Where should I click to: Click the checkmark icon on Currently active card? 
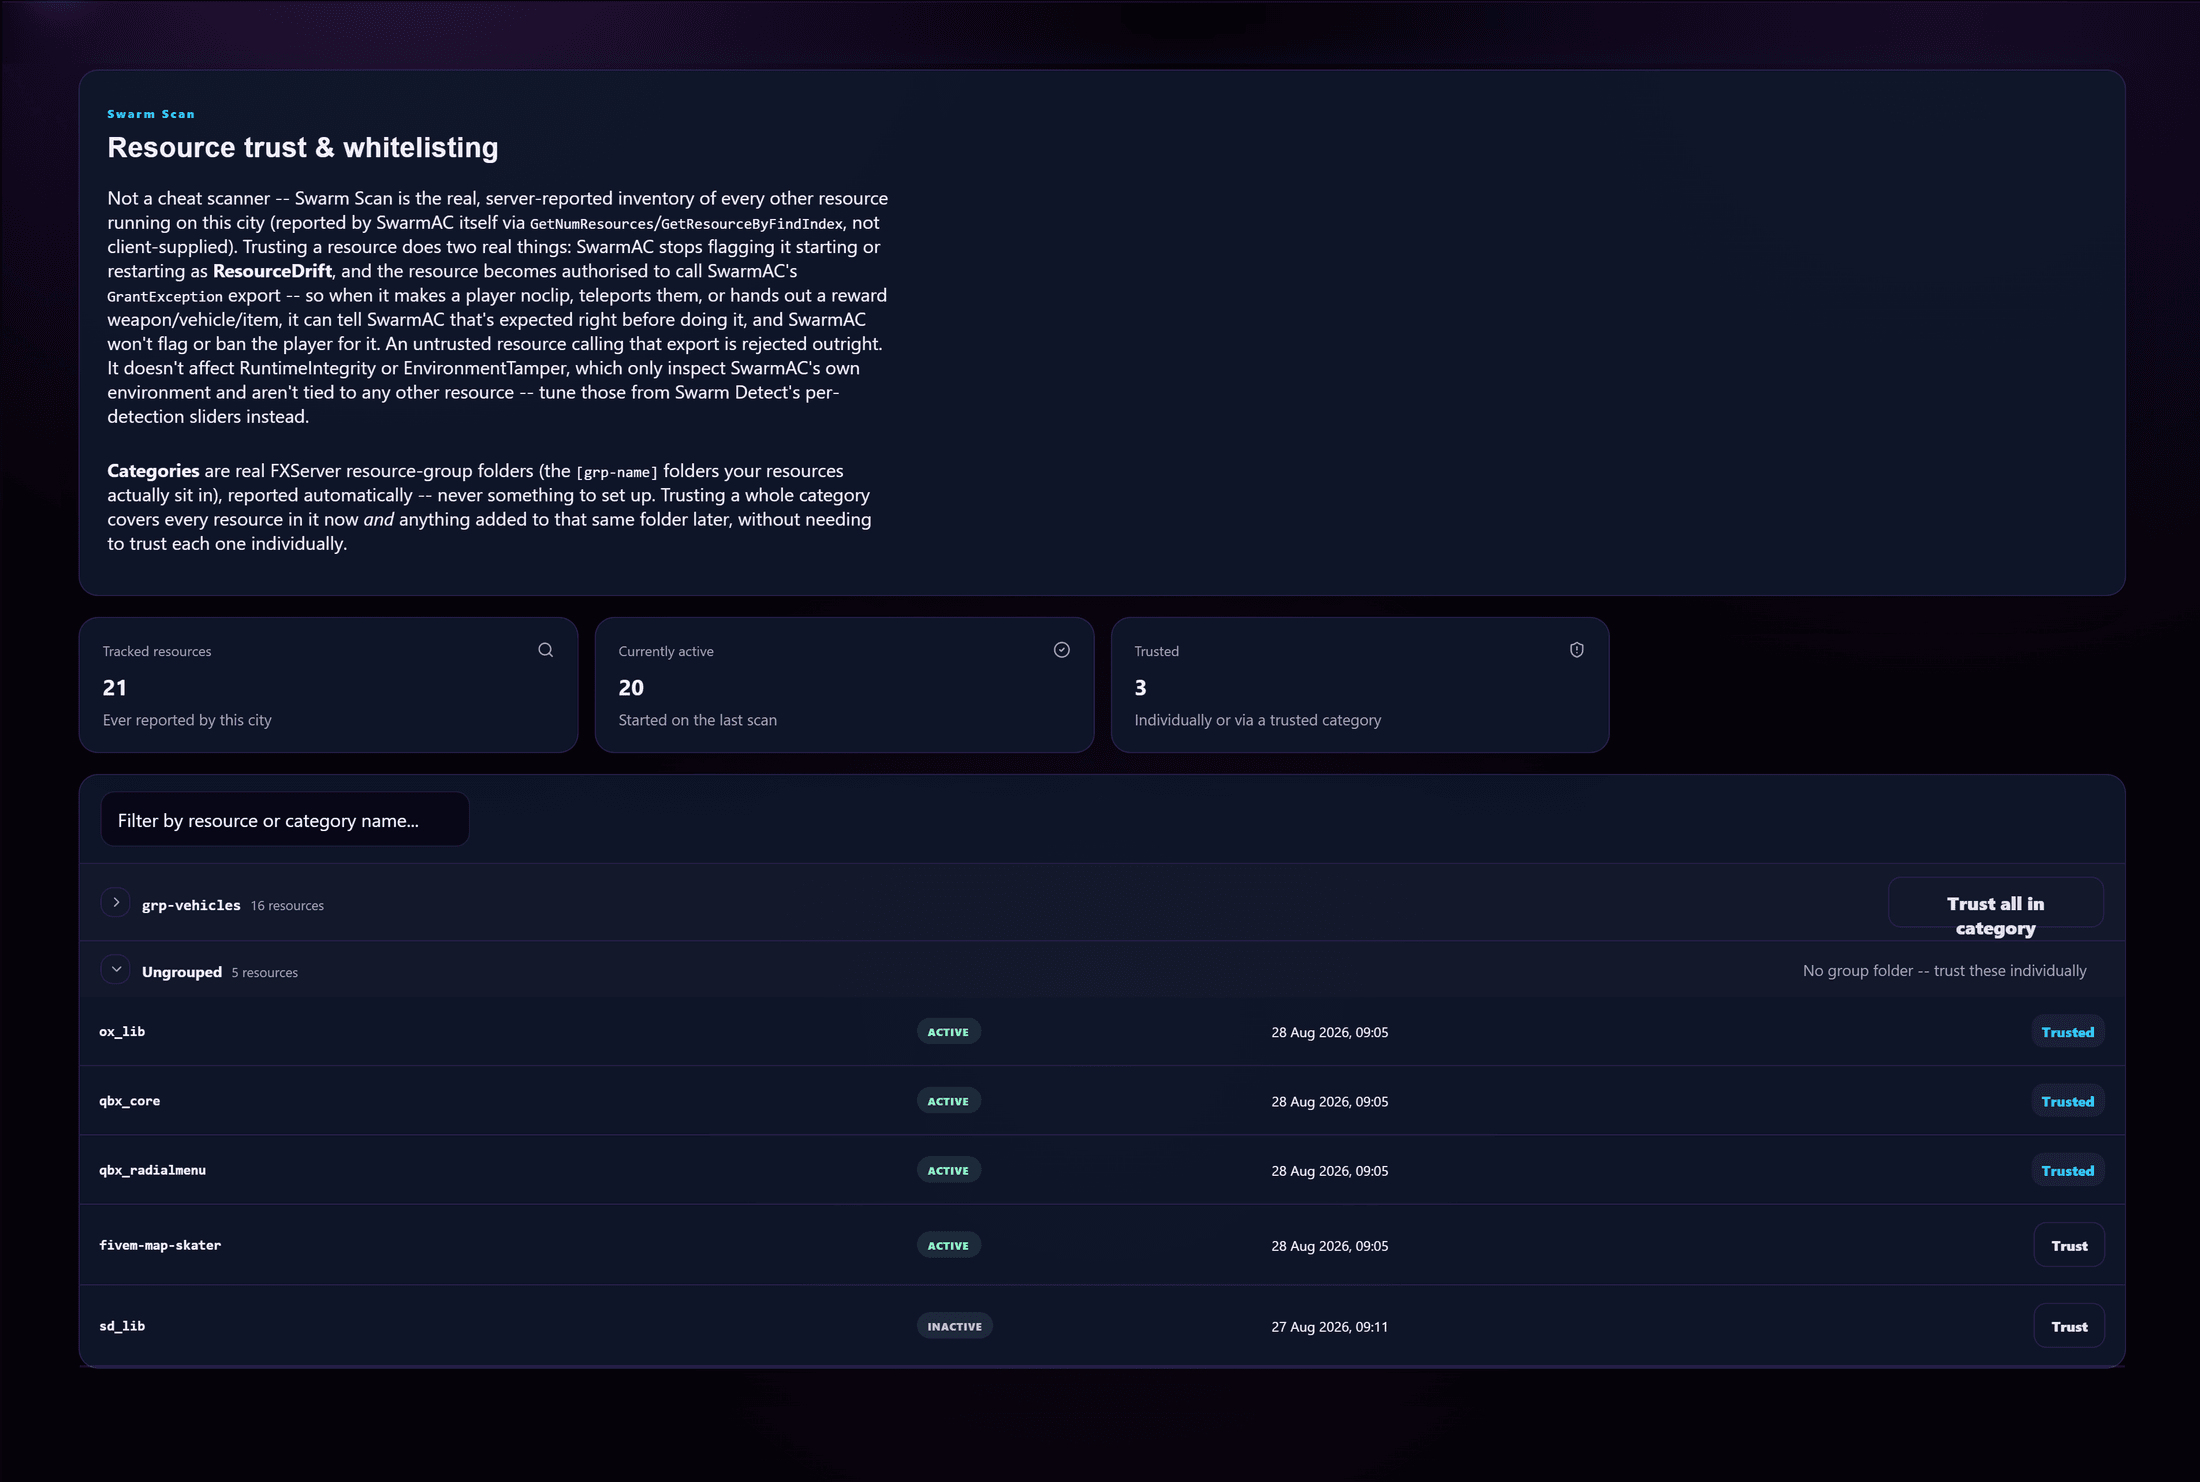(1061, 650)
